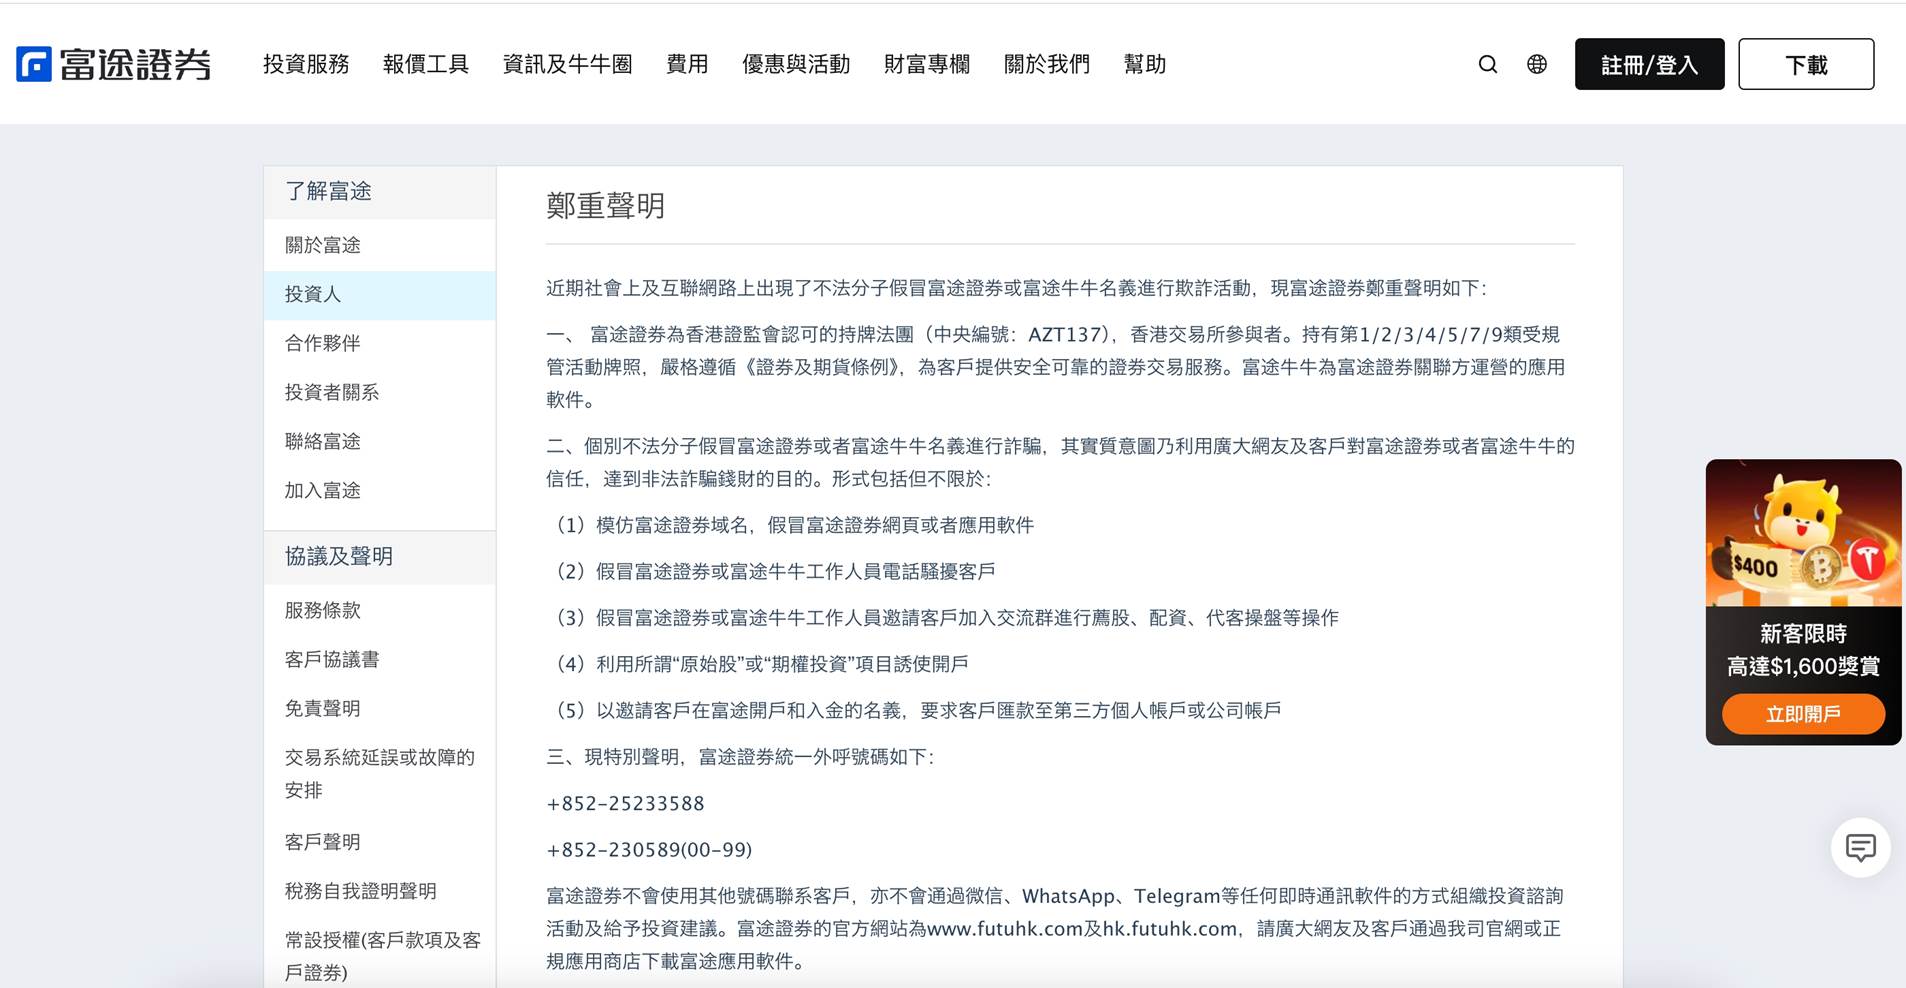Click the globe language icon
The height and width of the screenshot is (988, 1906).
pos(1536,64)
